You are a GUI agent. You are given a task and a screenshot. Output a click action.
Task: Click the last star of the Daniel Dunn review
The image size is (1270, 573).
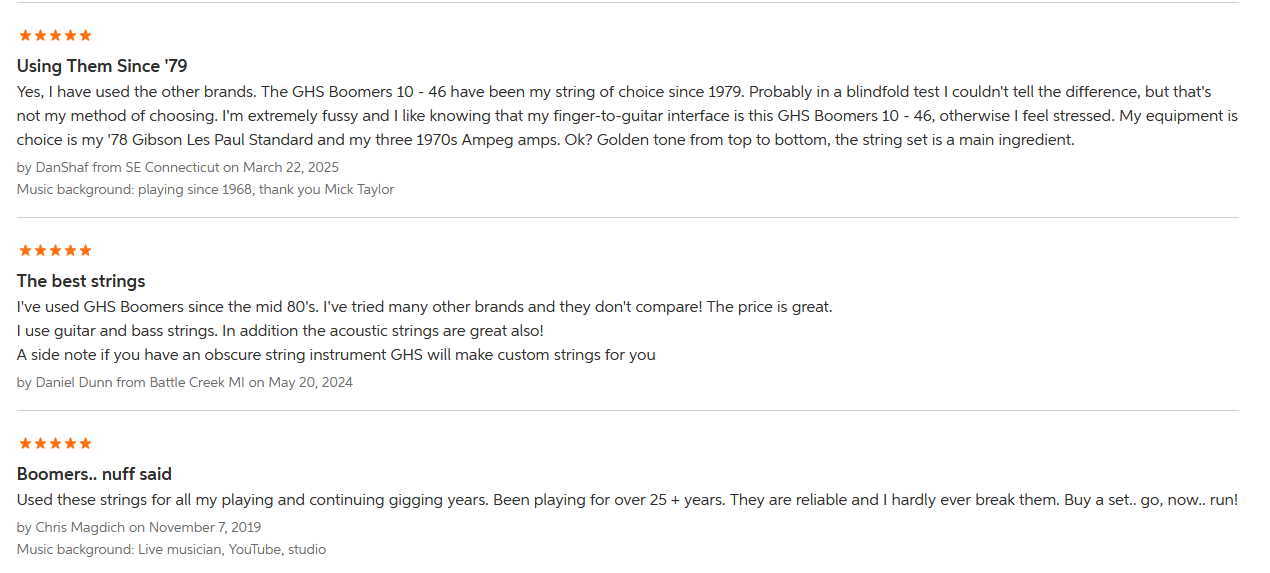[x=85, y=250]
